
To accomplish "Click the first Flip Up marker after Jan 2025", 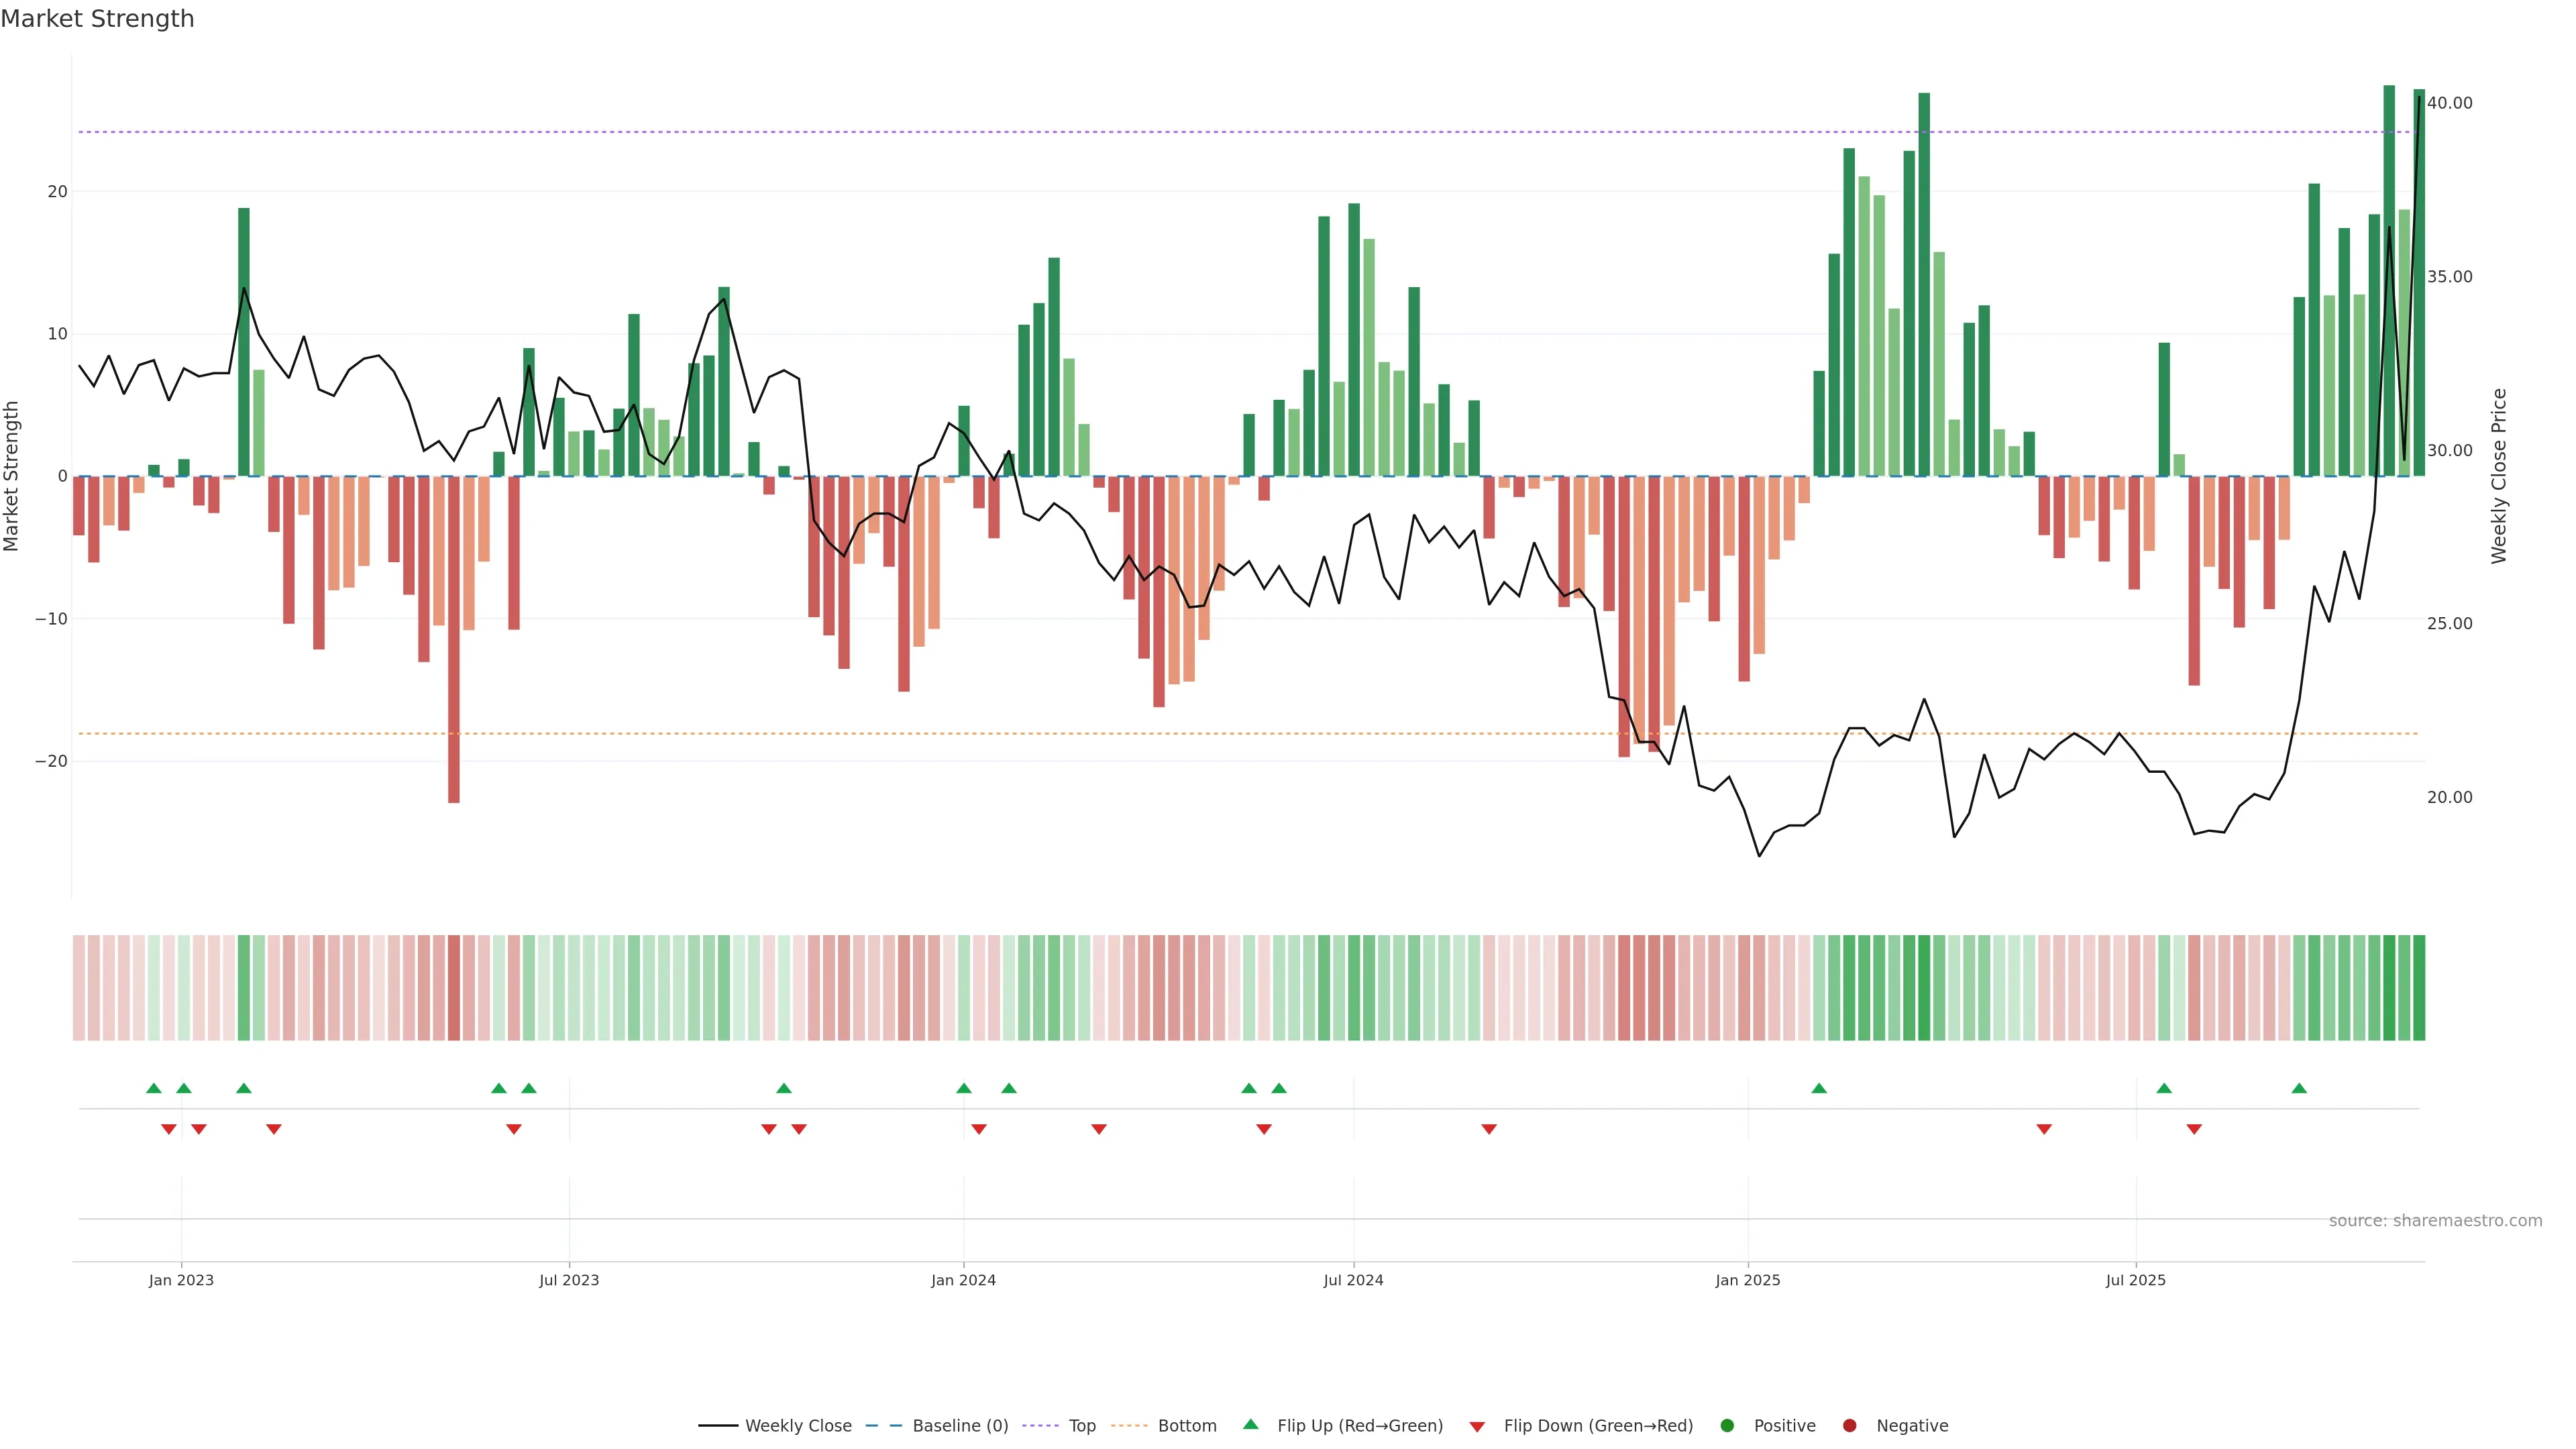I will (1819, 1088).
